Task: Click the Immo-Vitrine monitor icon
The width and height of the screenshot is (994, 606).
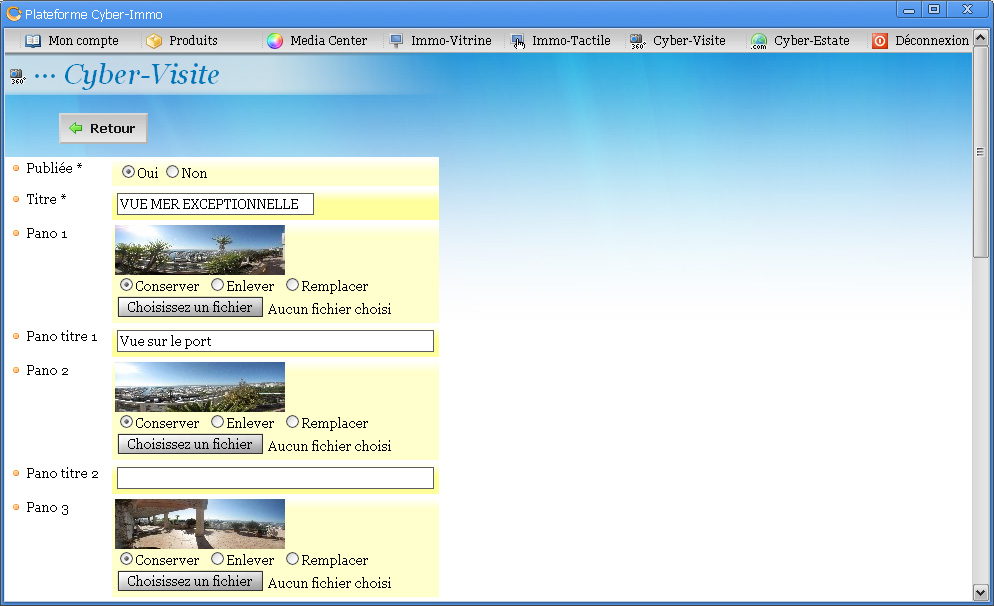Action: pos(396,41)
